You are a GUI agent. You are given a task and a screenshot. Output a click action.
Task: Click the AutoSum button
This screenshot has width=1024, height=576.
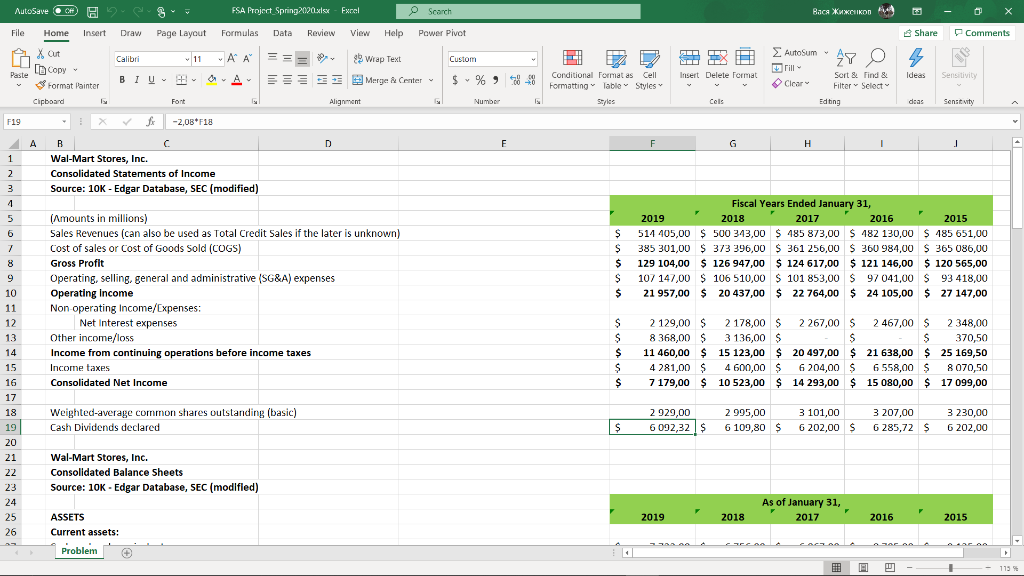[x=795, y=53]
